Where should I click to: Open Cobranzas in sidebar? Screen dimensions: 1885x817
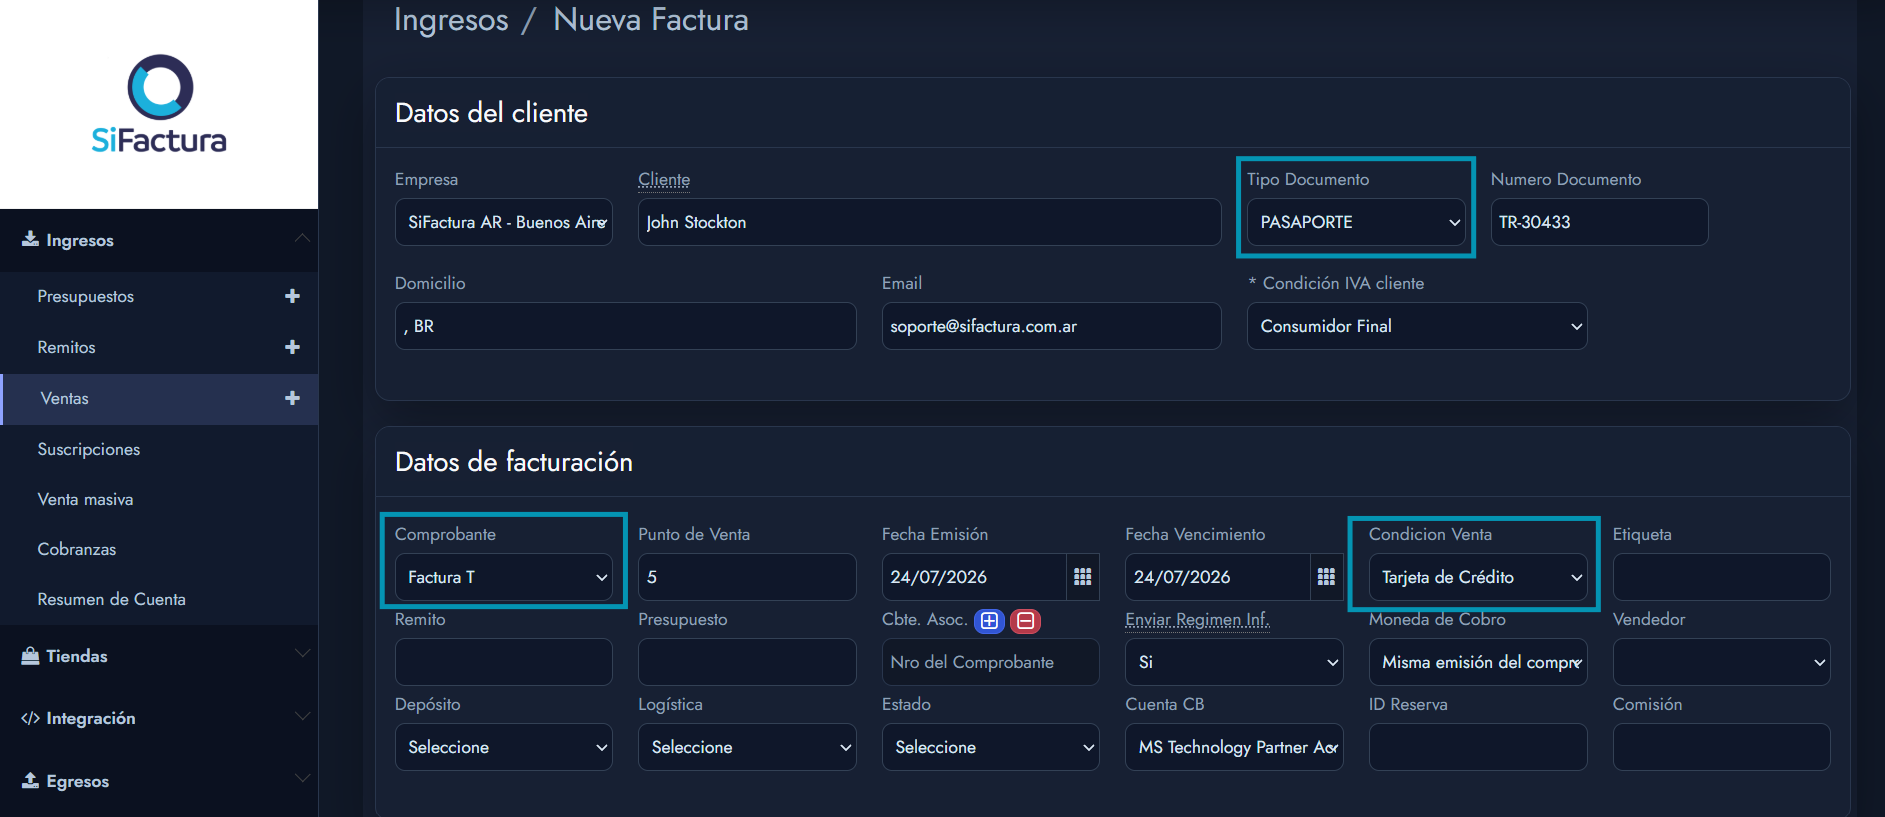(77, 549)
